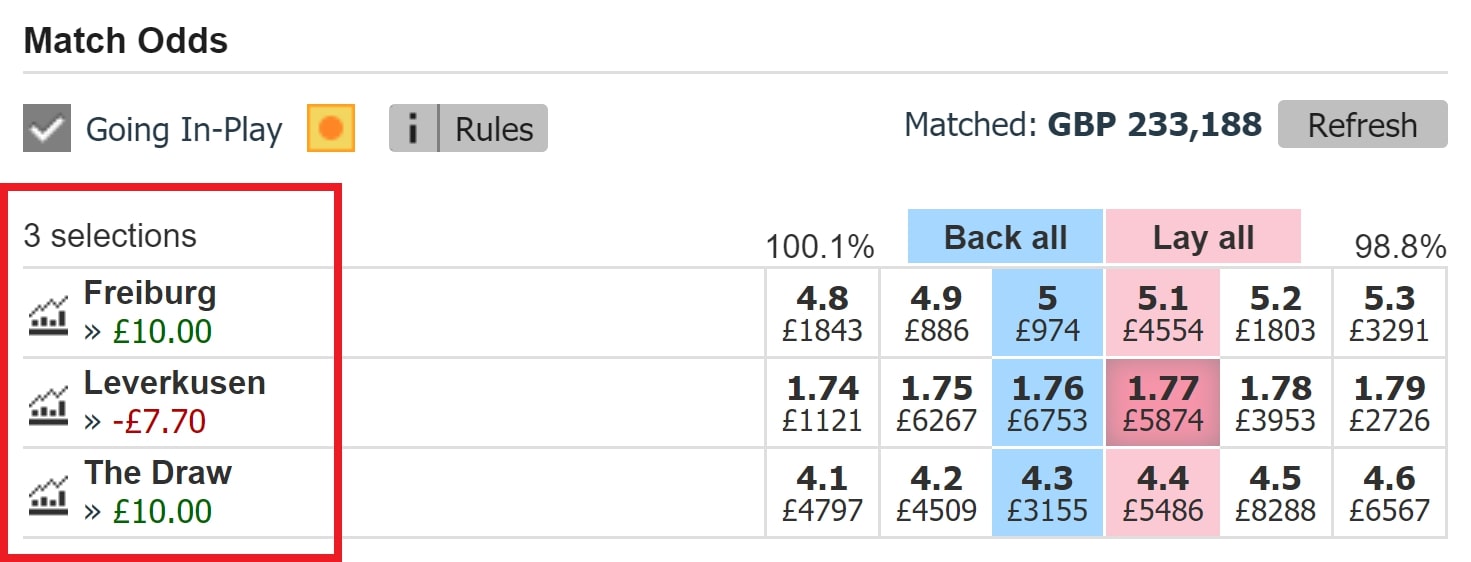Open the Leverkusen price chart icon

pos(48,403)
